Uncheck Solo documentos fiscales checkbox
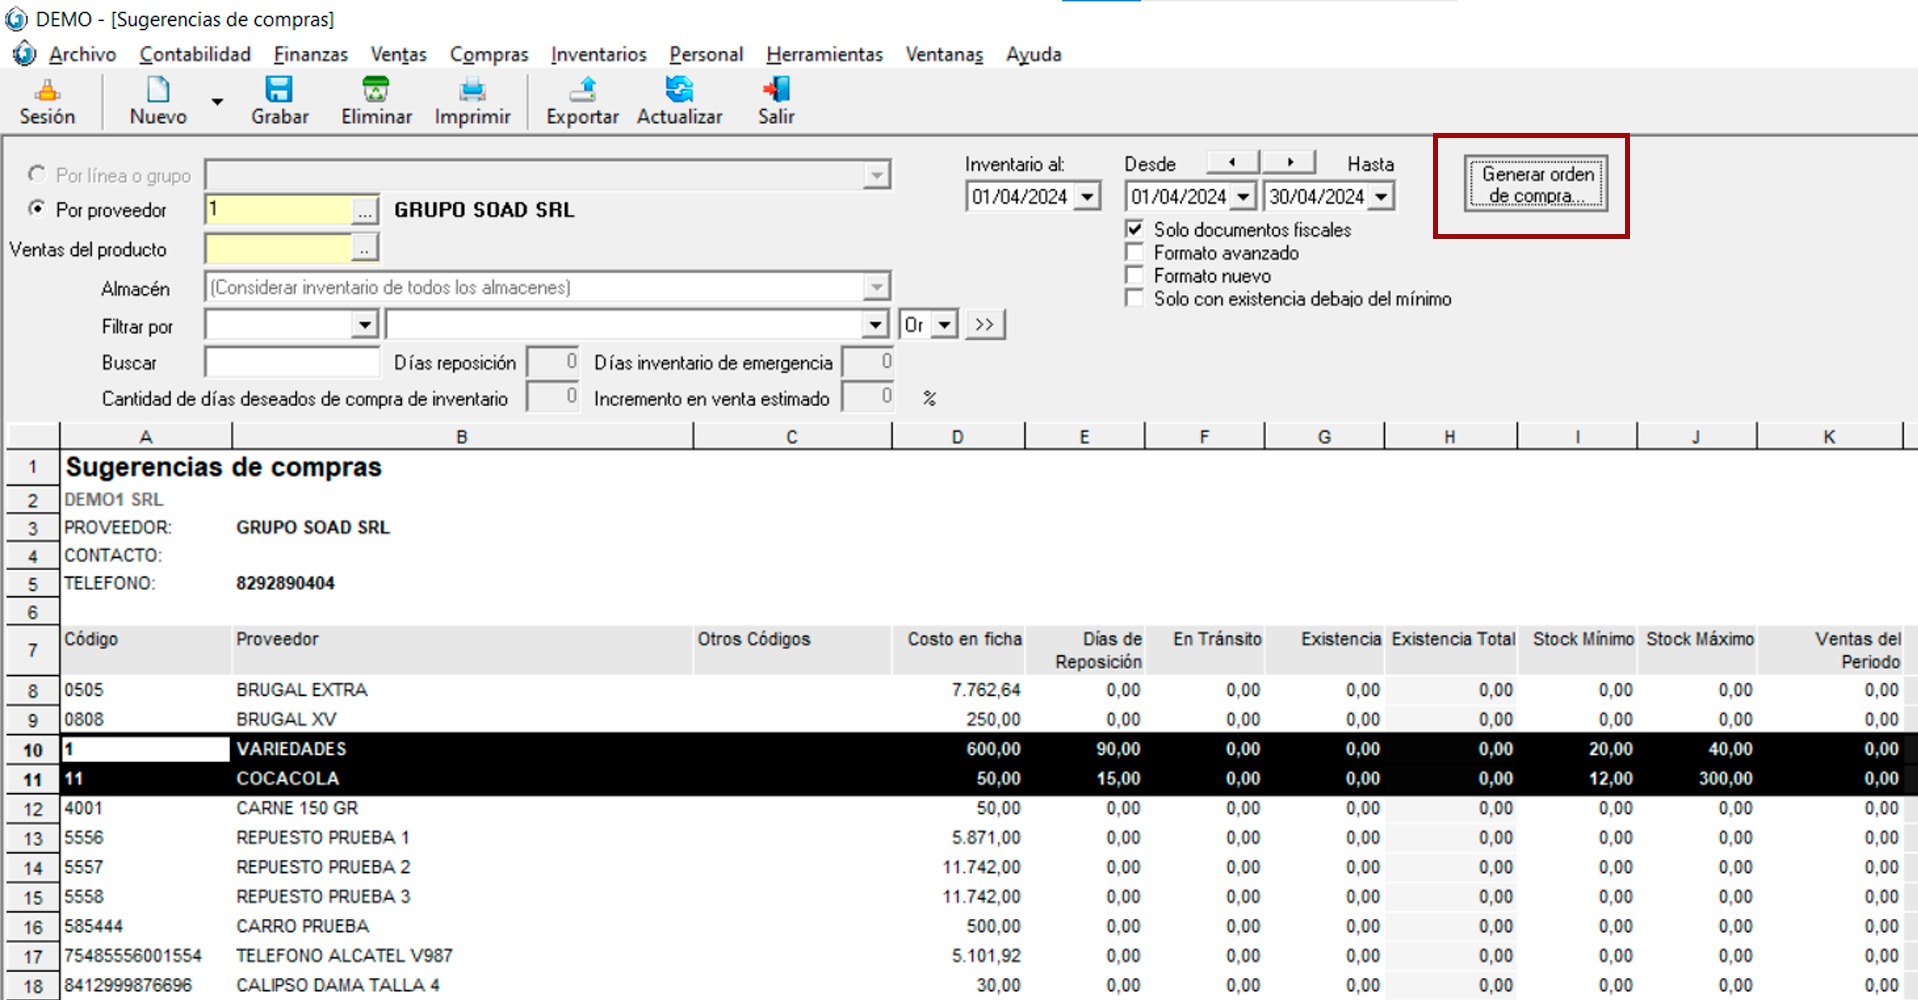 tap(1135, 229)
